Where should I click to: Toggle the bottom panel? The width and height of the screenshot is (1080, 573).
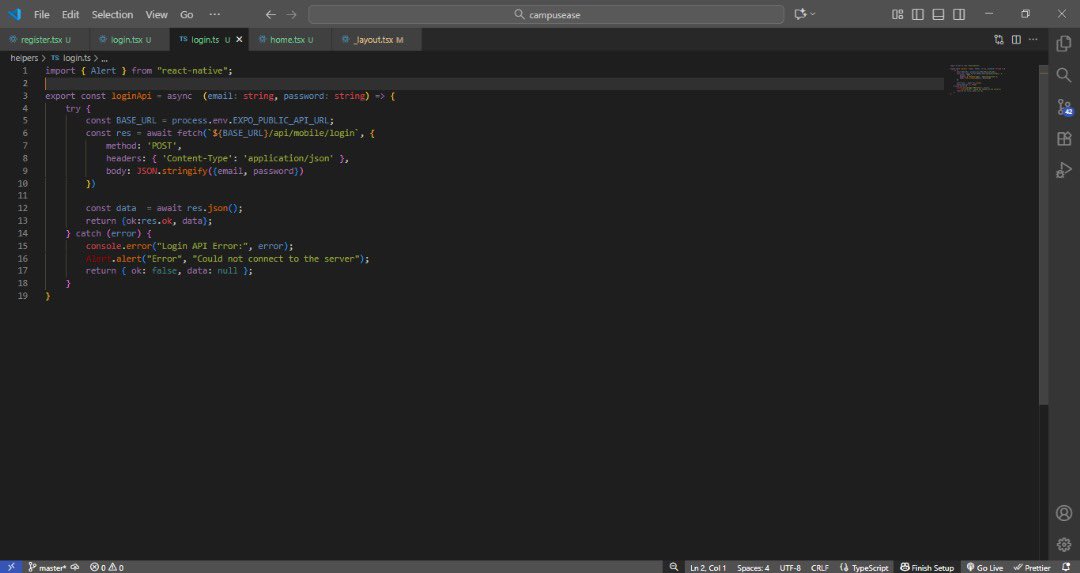(938, 14)
